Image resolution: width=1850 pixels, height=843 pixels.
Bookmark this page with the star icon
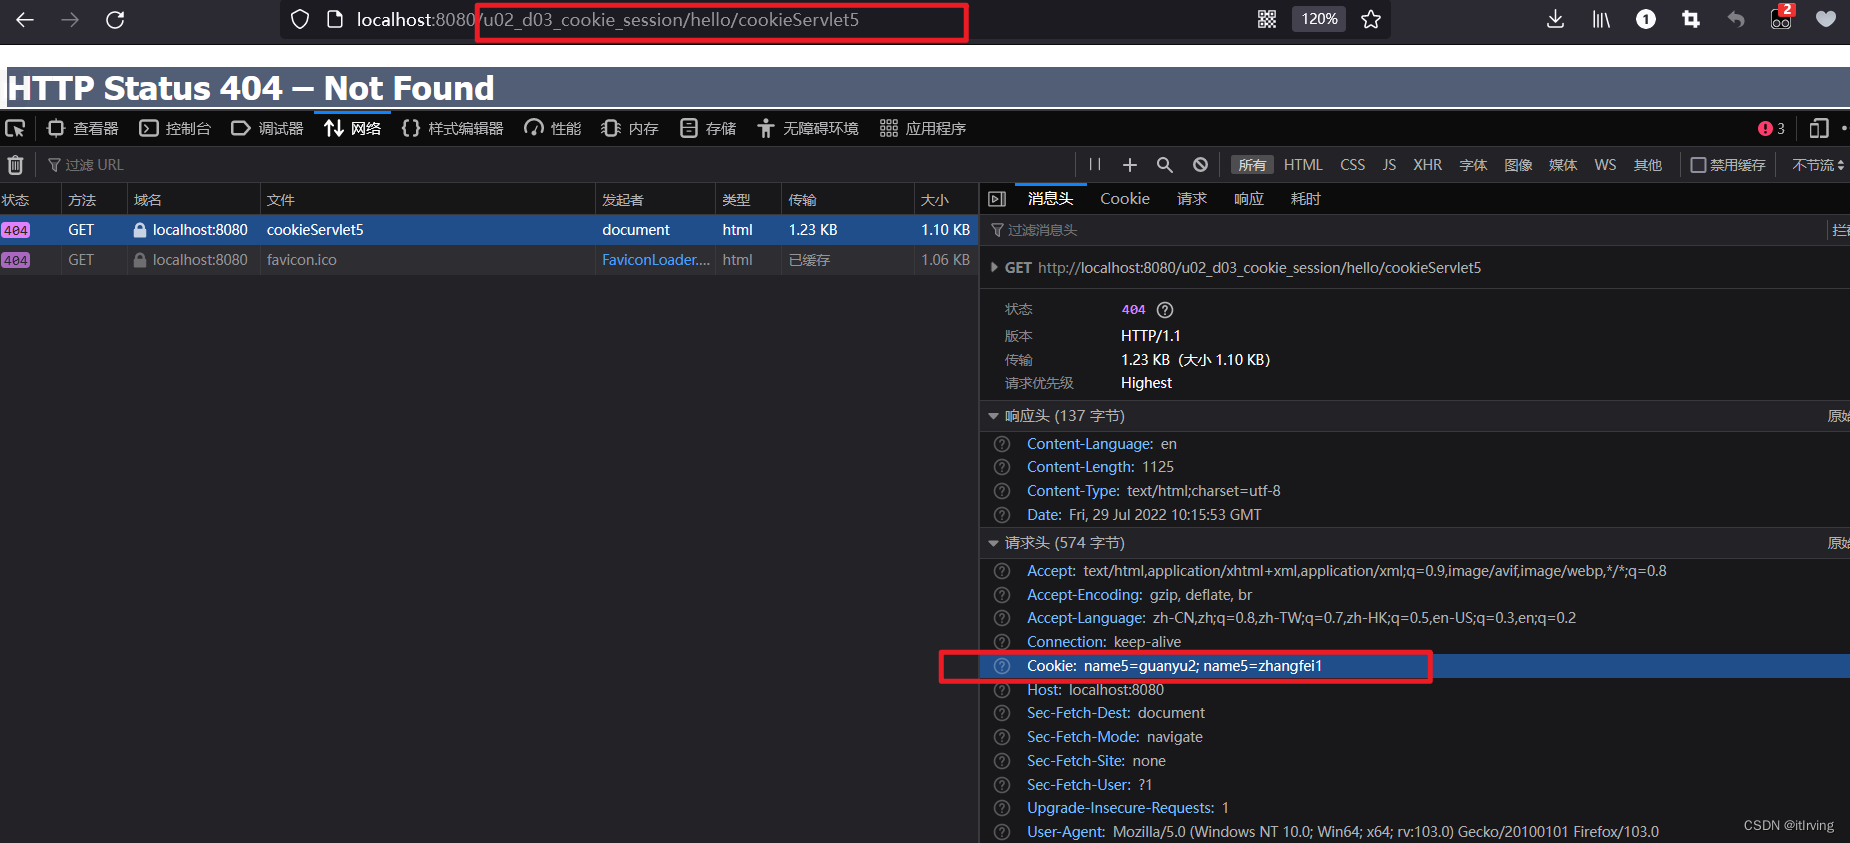1371,19
